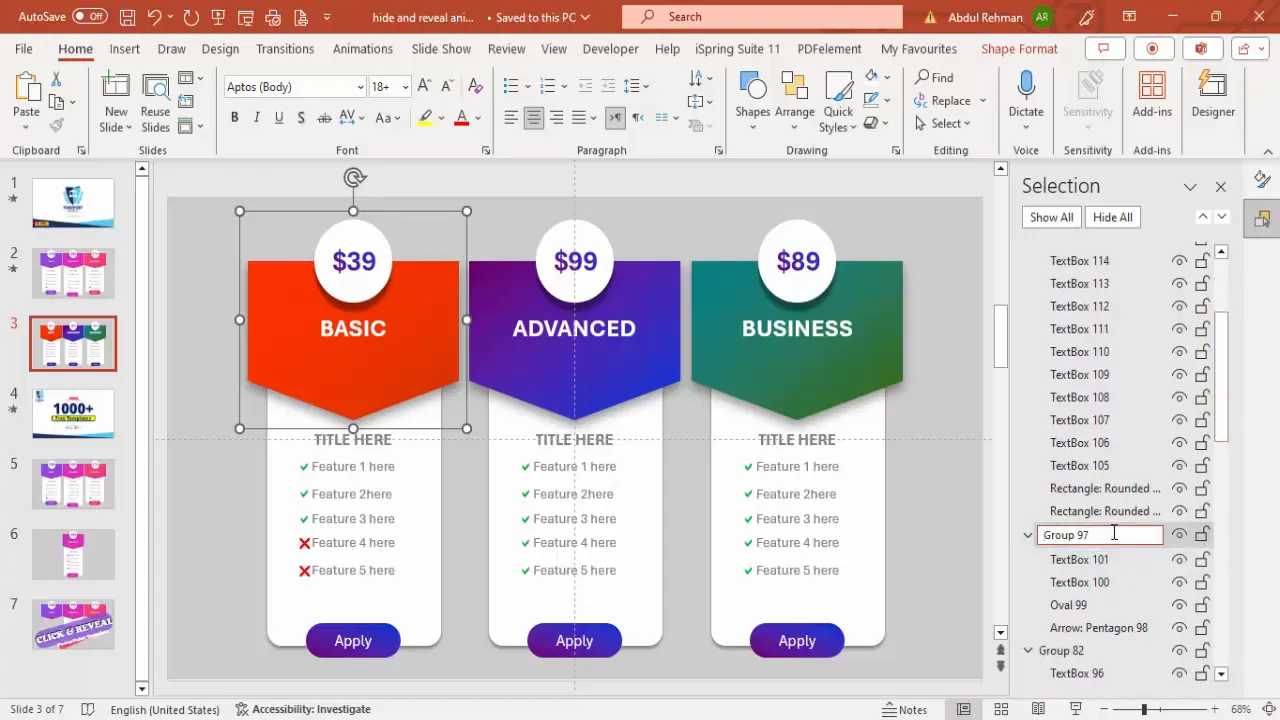Click Apply button under BASIC card
Image resolution: width=1280 pixels, height=720 pixels.
353,641
